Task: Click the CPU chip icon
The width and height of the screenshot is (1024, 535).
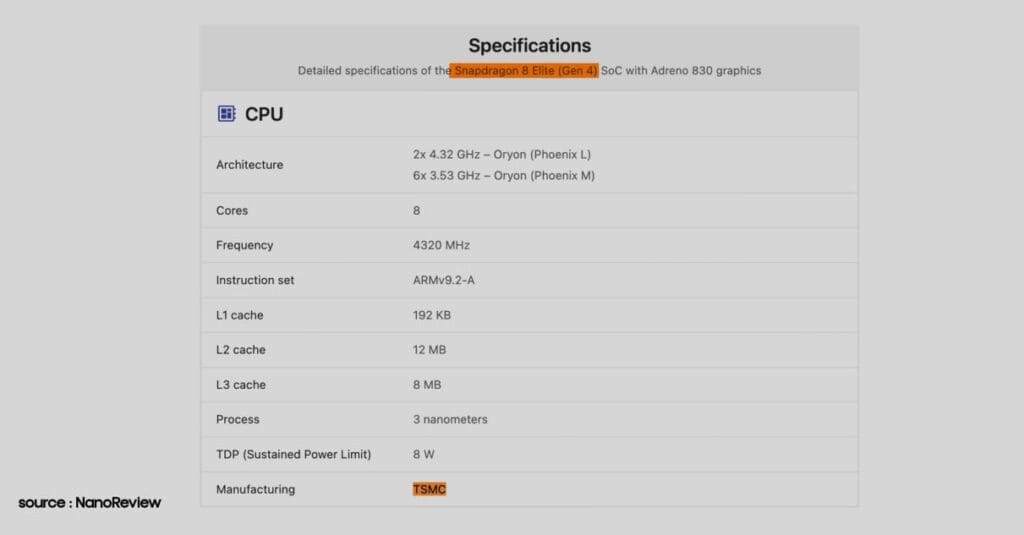Action: point(227,114)
